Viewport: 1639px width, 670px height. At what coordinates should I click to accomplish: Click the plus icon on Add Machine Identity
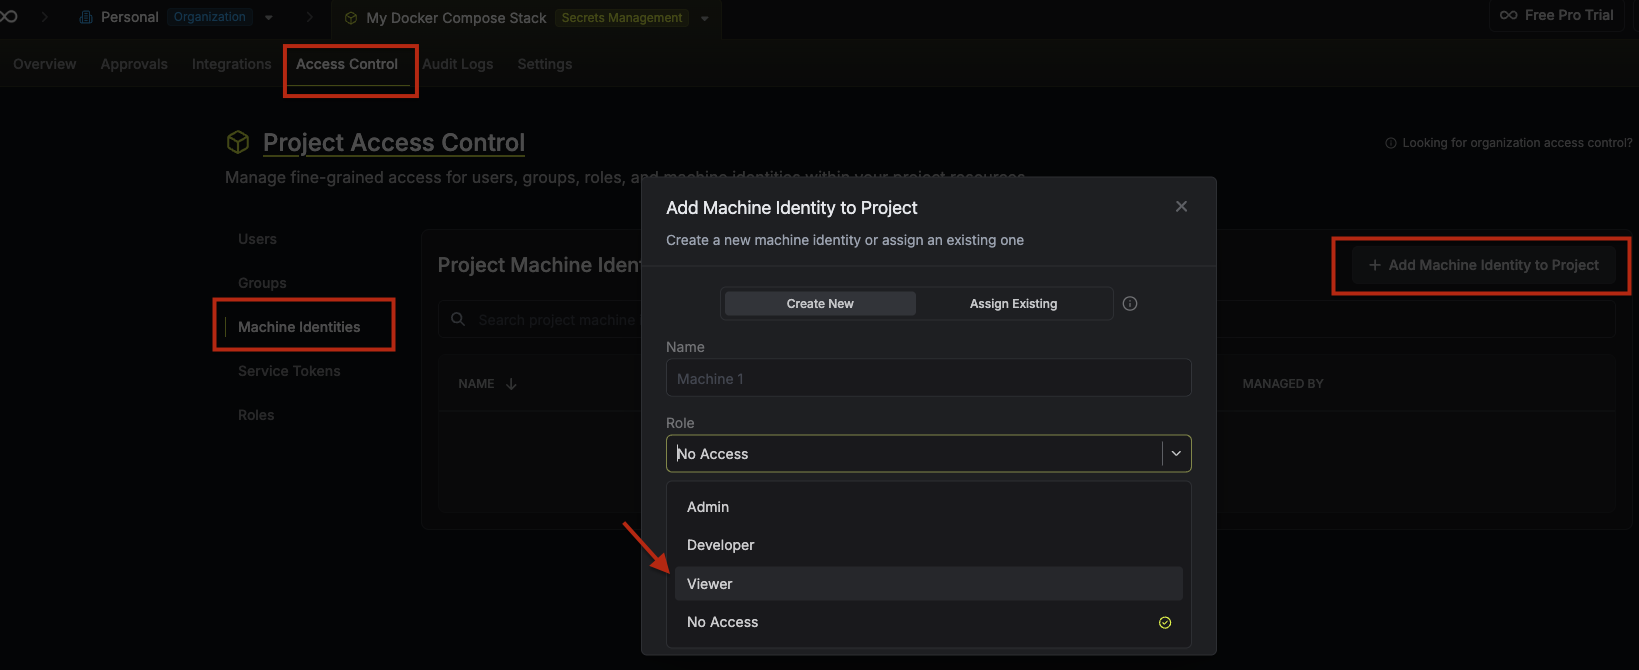pyautogui.click(x=1375, y=265)
